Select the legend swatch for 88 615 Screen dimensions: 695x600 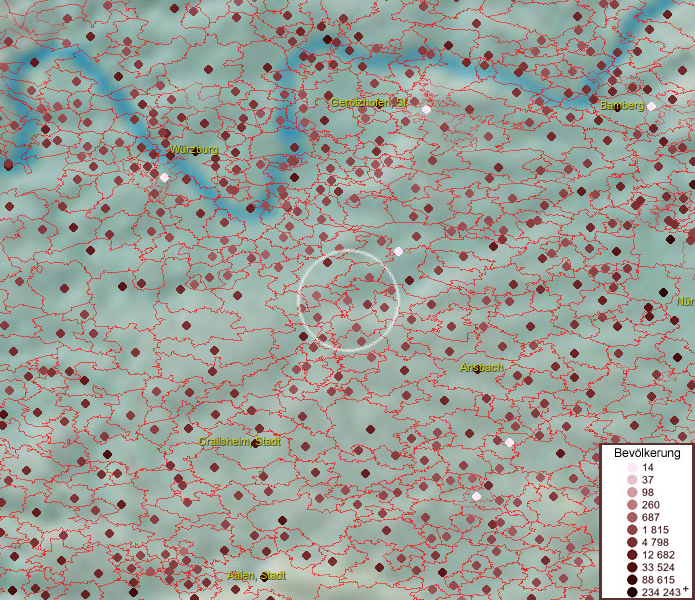[631, 580]
